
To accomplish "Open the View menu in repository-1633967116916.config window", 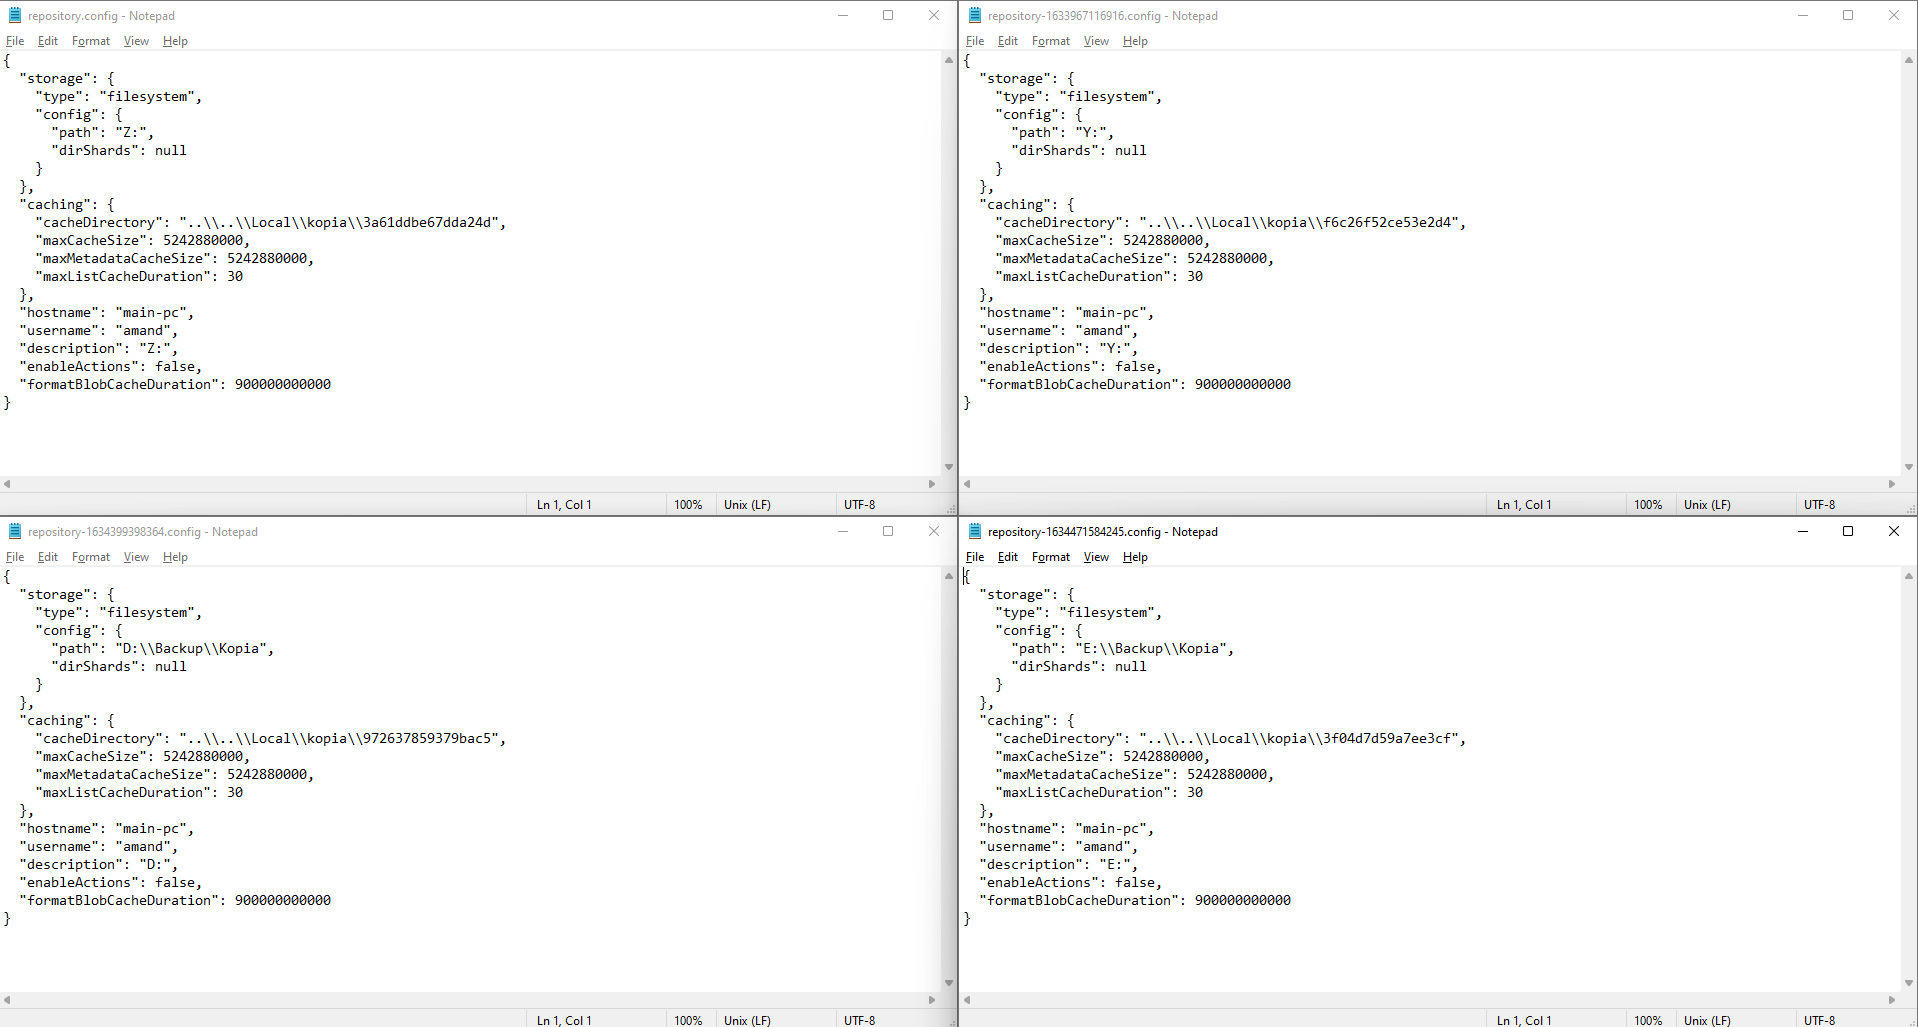I will pyautogui.click(x=1095, y=41).
